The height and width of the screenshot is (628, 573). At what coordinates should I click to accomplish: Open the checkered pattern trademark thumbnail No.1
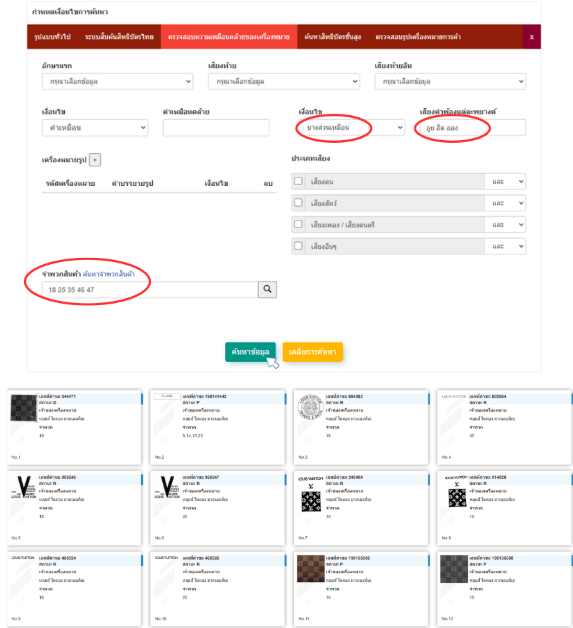pyautogui.click(x=24, y=408)
